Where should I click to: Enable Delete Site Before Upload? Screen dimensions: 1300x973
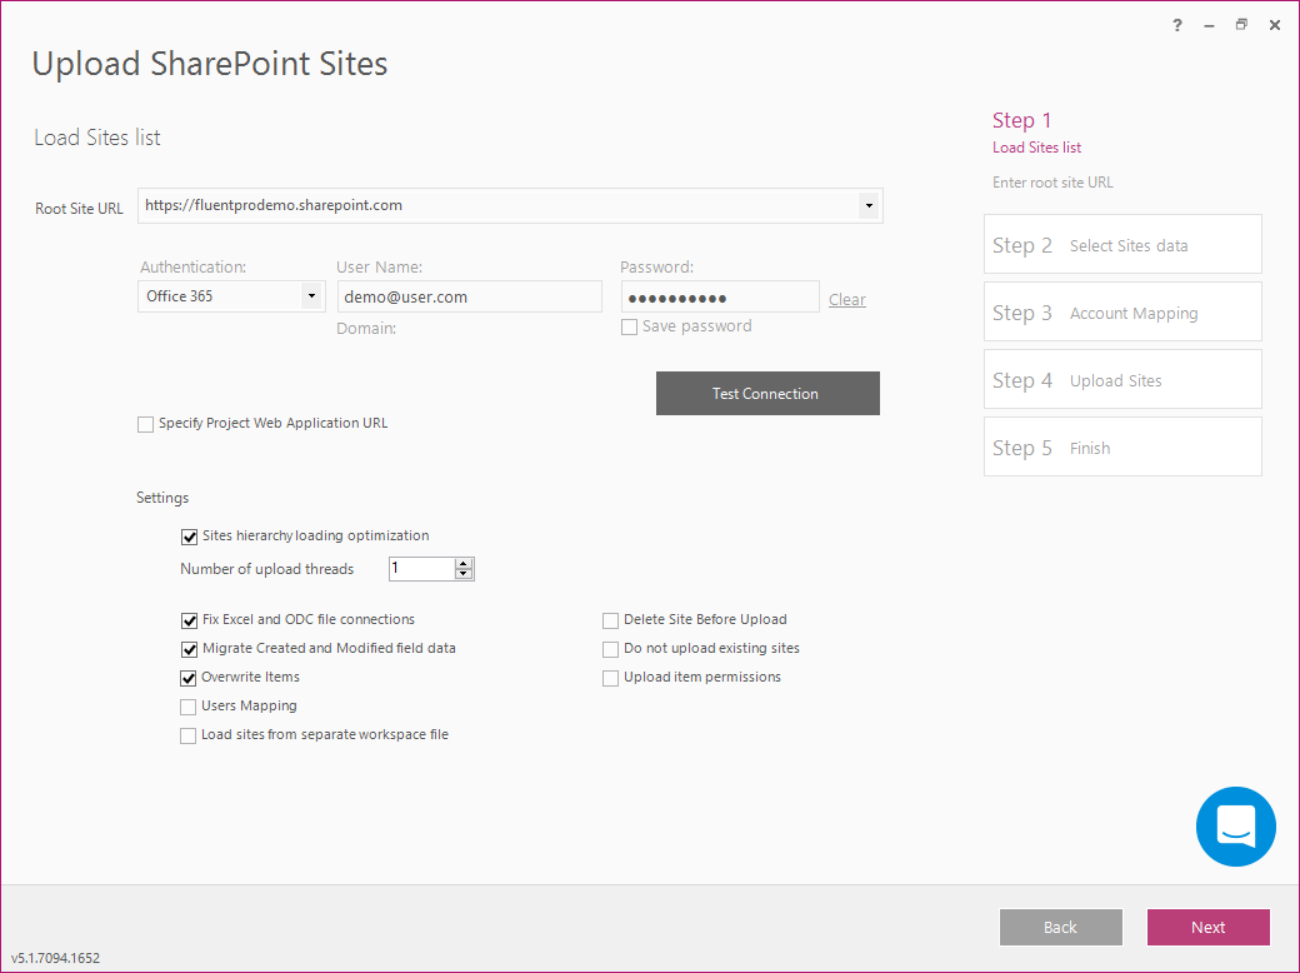610,621
